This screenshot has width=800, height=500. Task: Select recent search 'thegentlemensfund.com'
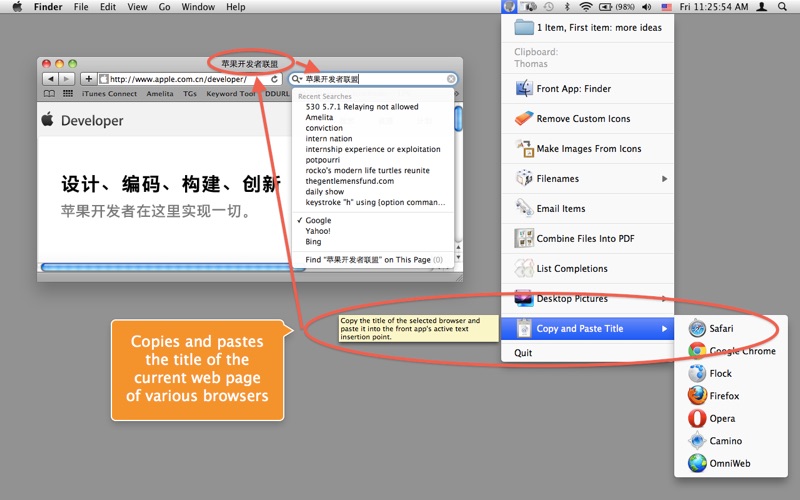click(349, 181)
